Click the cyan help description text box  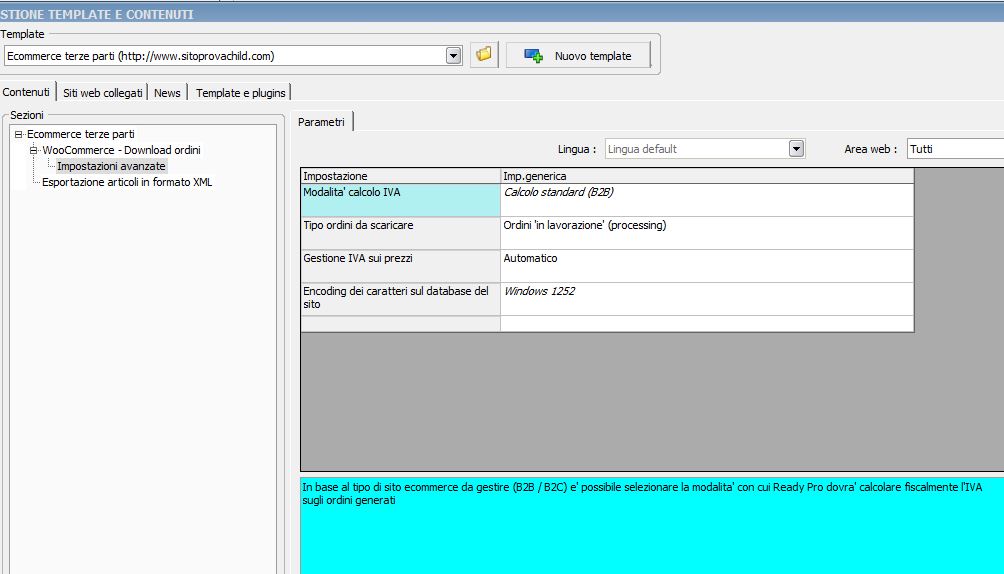coord(652,525)
